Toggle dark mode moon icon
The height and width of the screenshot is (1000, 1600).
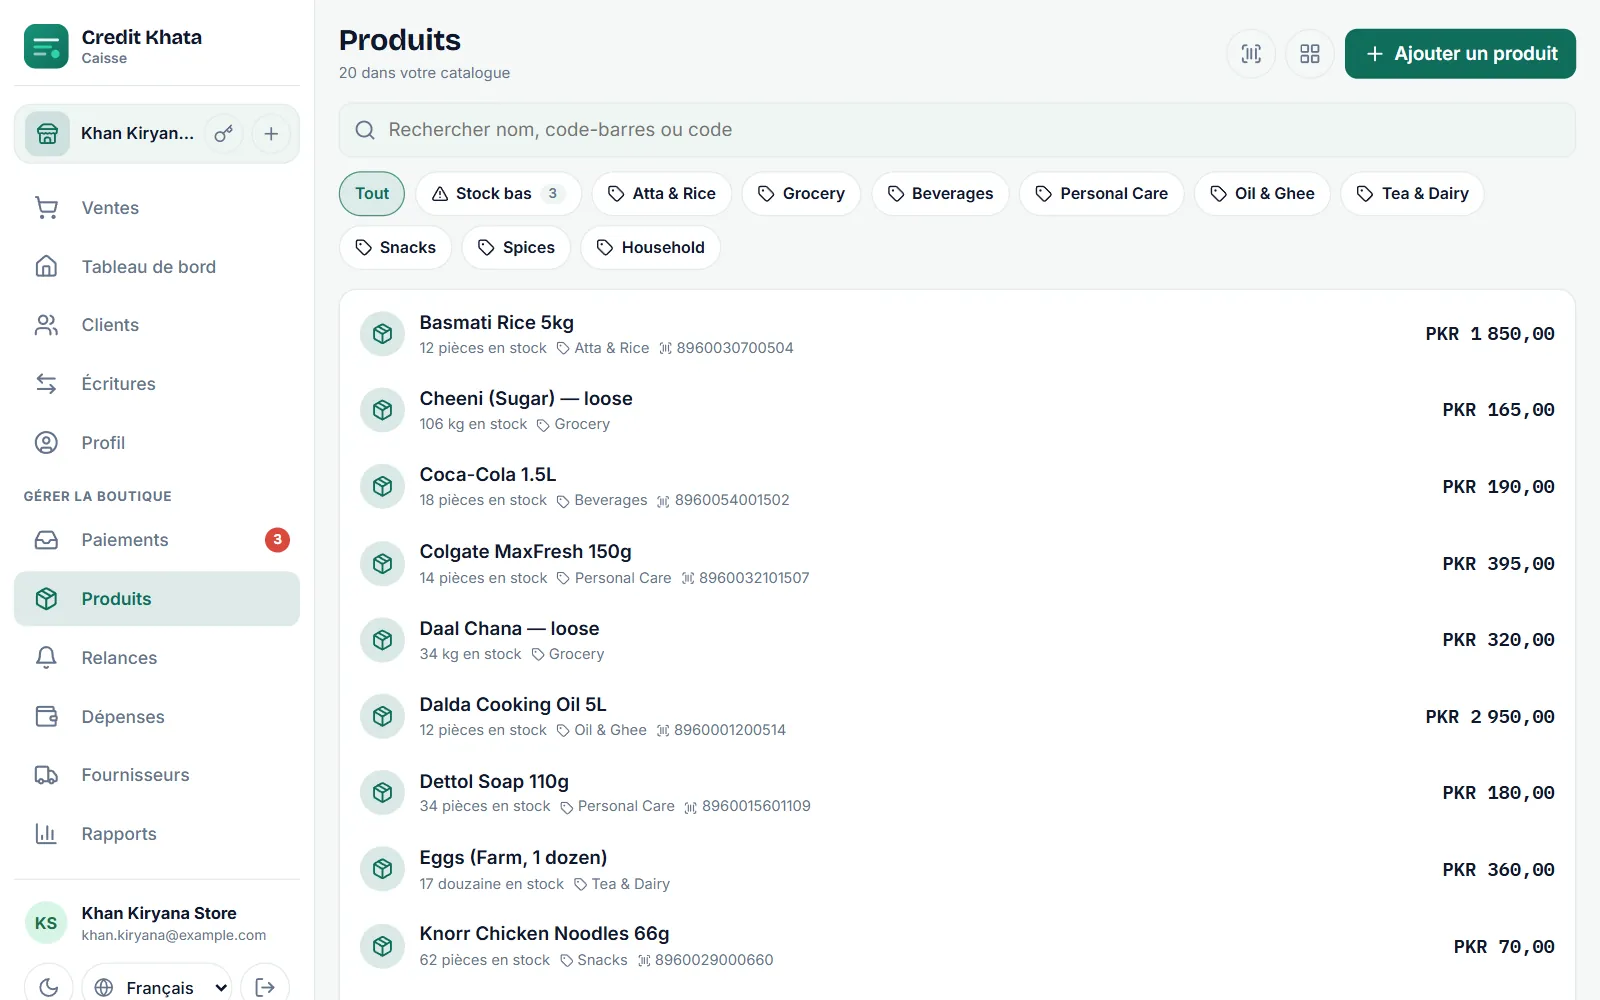49,987
